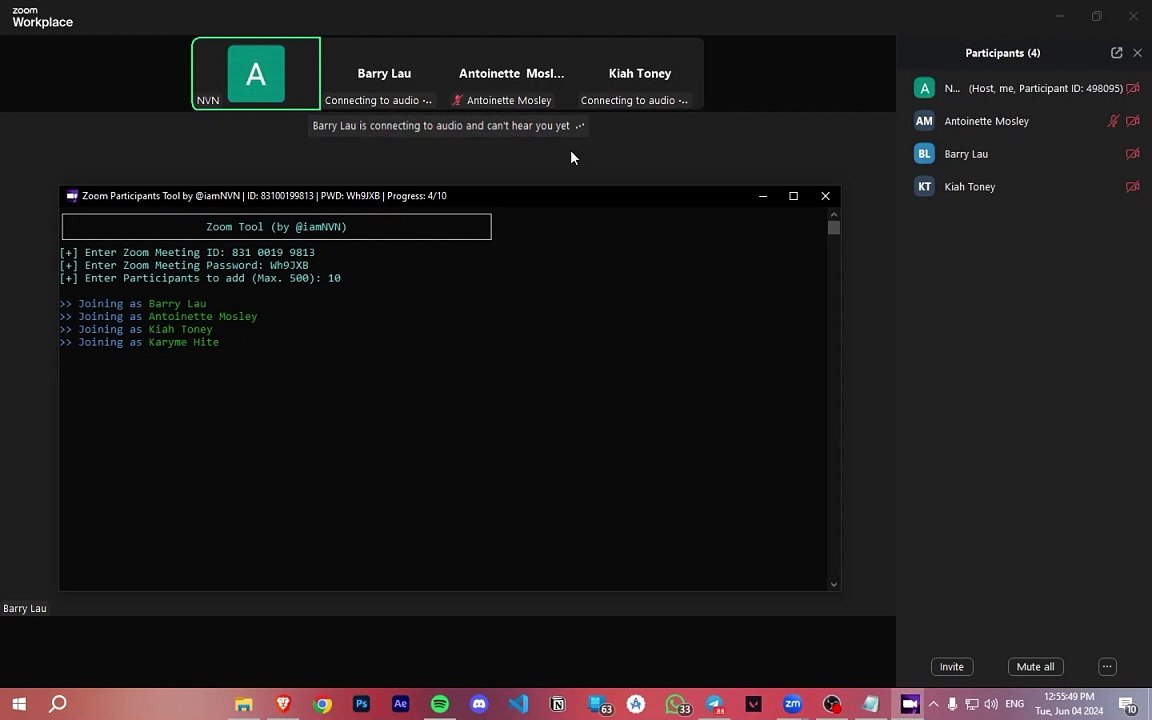Open Discord from the taskbar
The width and height of the screenshot is (1152, 720).
click(x=479, y=704)
